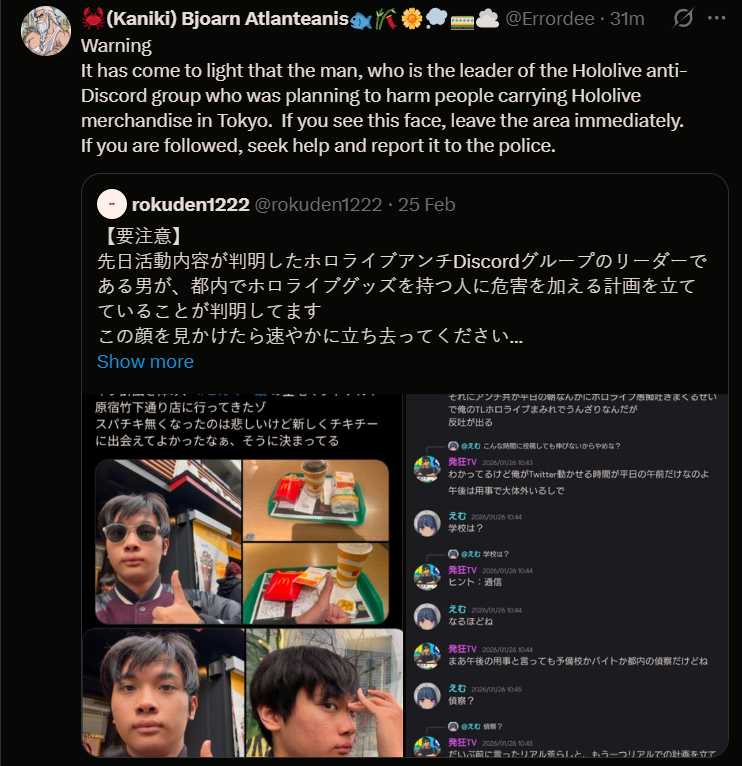742x766 pixels.
Task: Click the blue fish emoji after Atlanteanis
Action: 361,21
